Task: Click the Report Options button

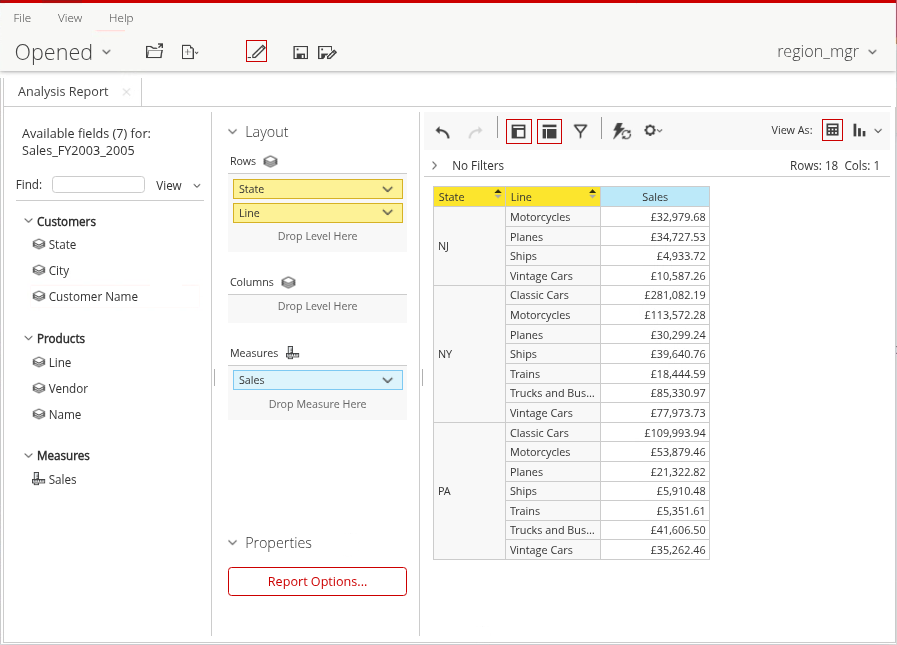Action: click(317, 581)
